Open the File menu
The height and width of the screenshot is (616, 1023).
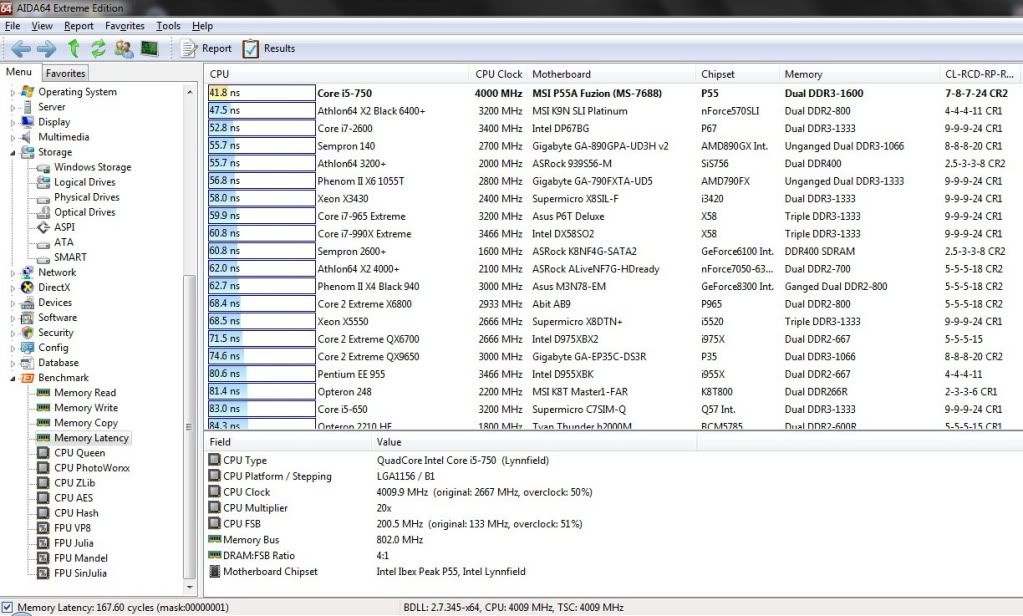click(x=12, y=26)
